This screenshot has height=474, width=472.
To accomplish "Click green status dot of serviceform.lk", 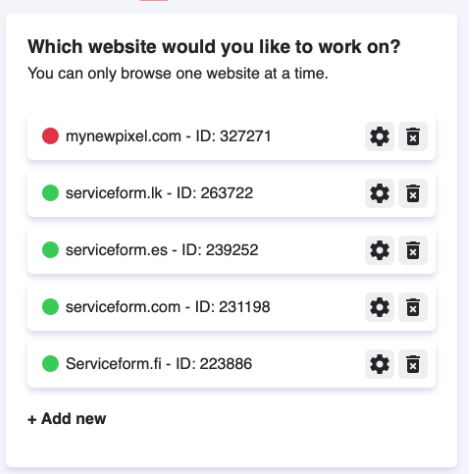I will (50, 193).
